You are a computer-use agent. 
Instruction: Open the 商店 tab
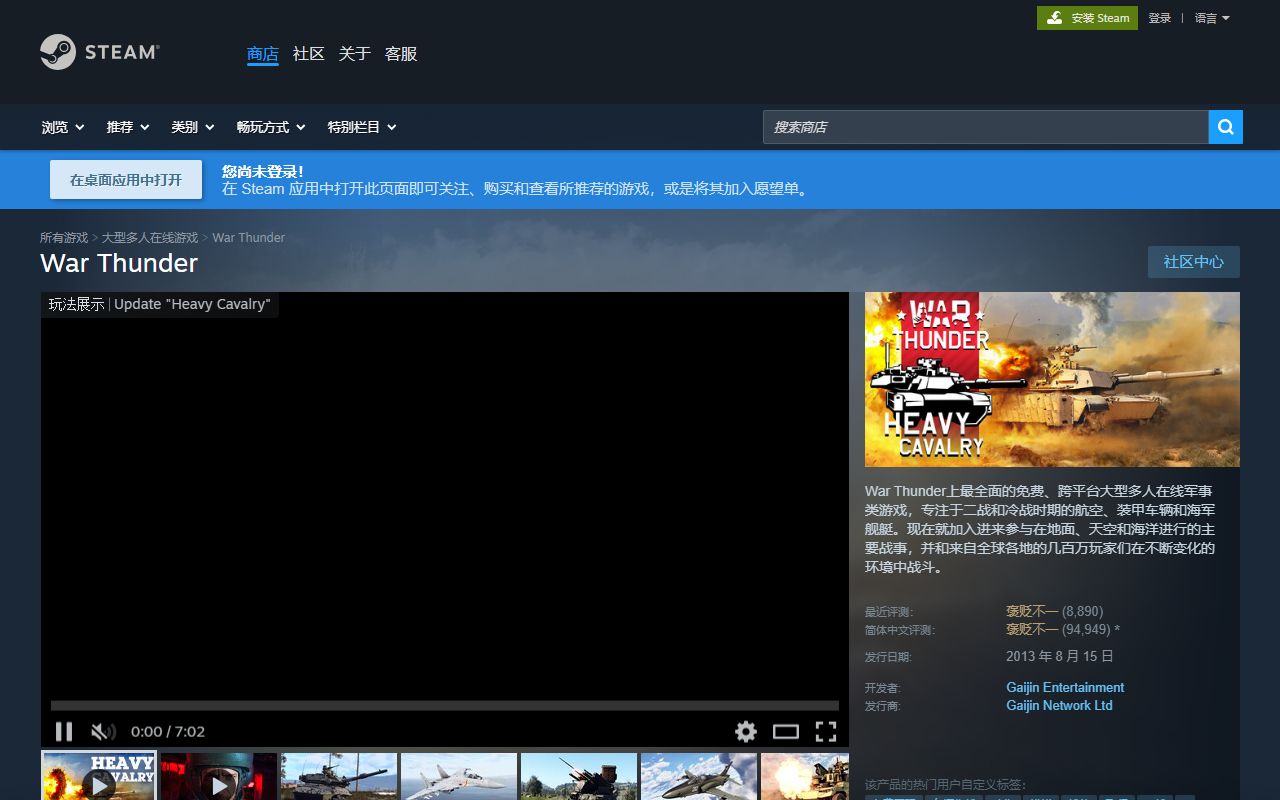click(x=263, y=54)
